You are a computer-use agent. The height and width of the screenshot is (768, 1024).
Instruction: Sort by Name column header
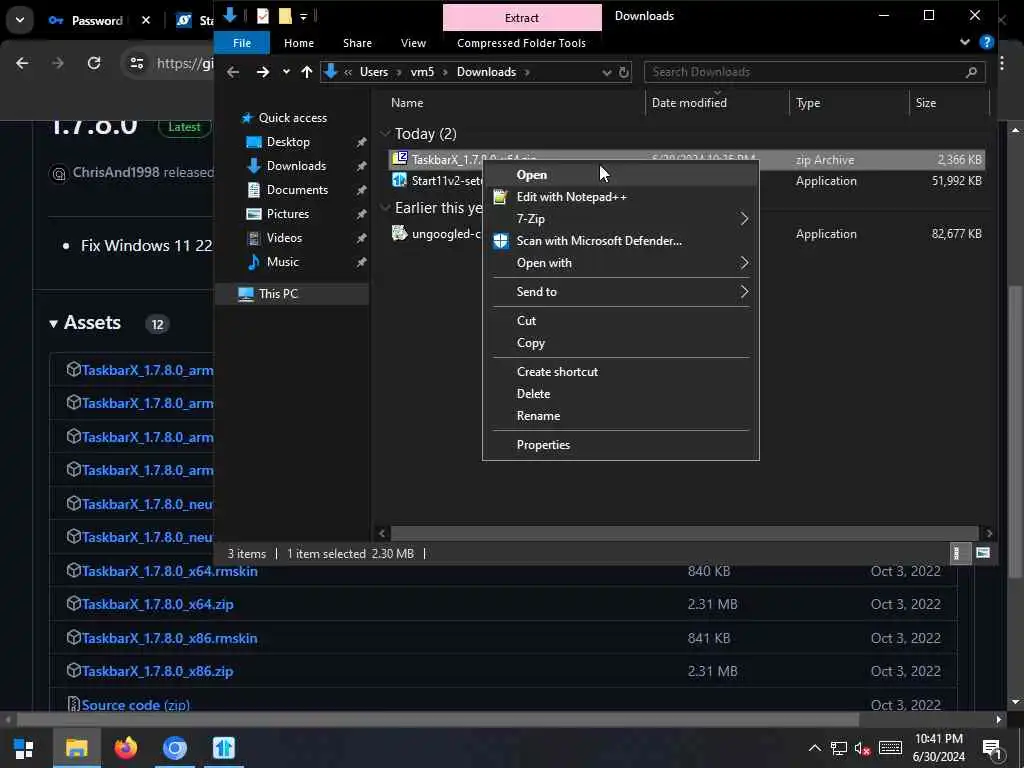point(407,103)
